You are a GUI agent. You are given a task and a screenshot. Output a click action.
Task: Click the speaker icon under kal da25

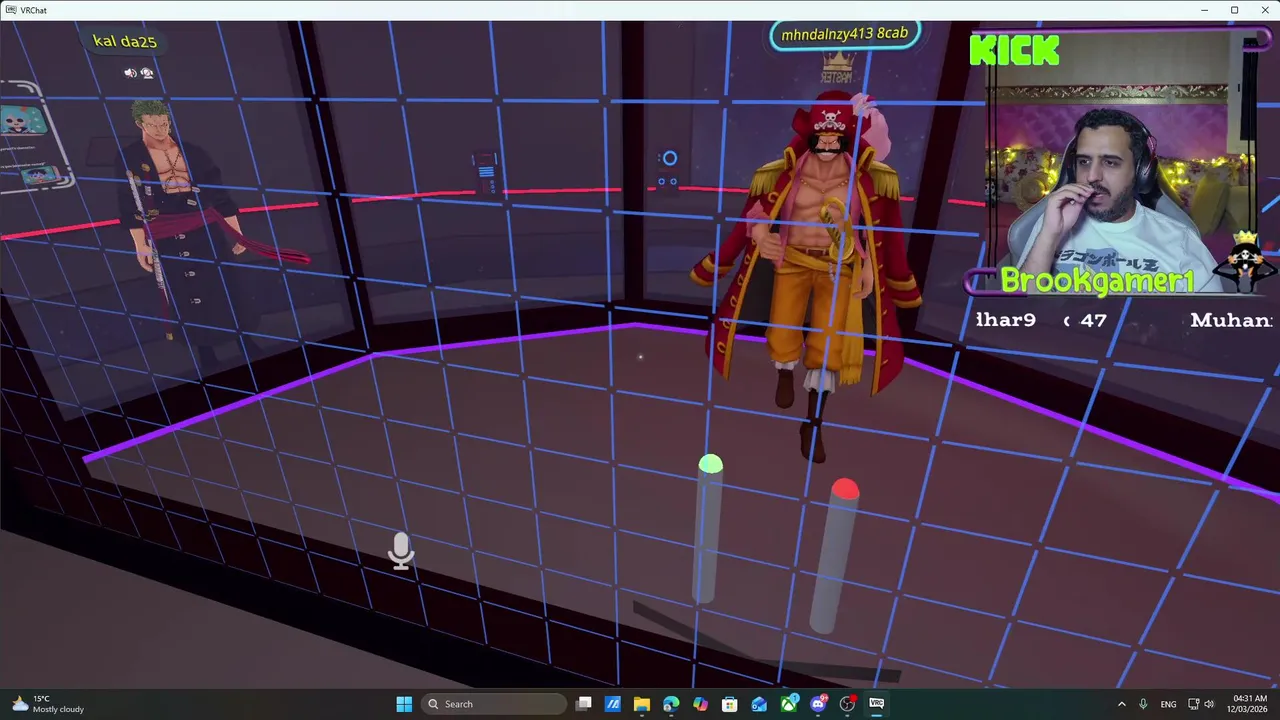pos(129,73)
